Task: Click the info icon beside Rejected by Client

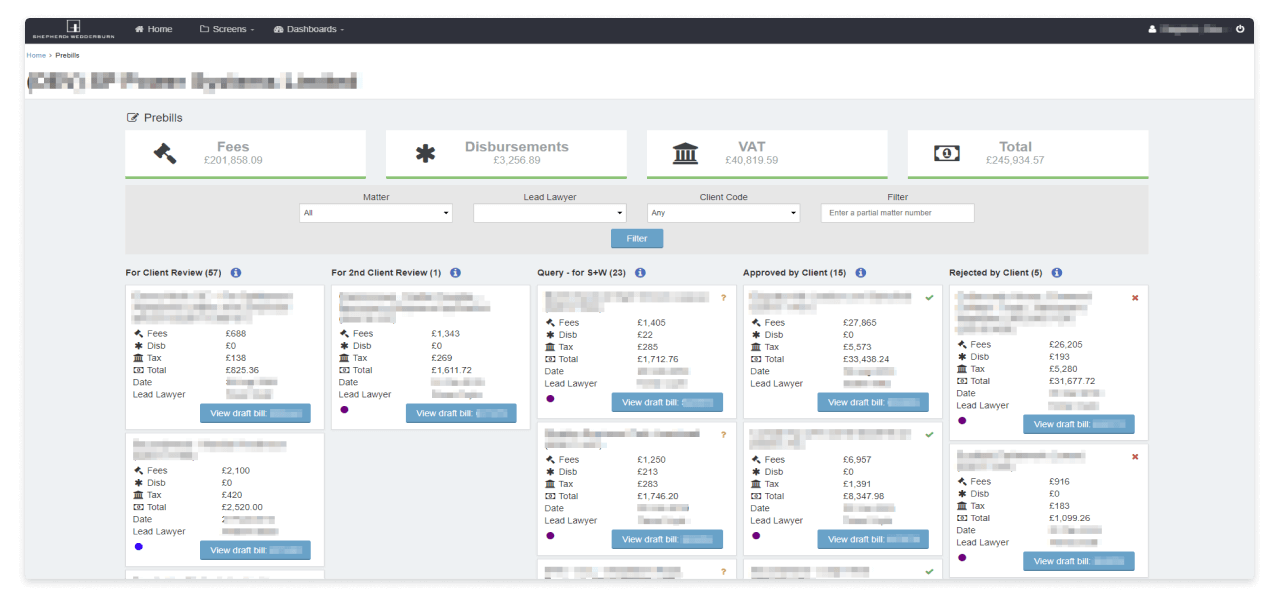Action: pyautogui.click(x=1057, y=272)
